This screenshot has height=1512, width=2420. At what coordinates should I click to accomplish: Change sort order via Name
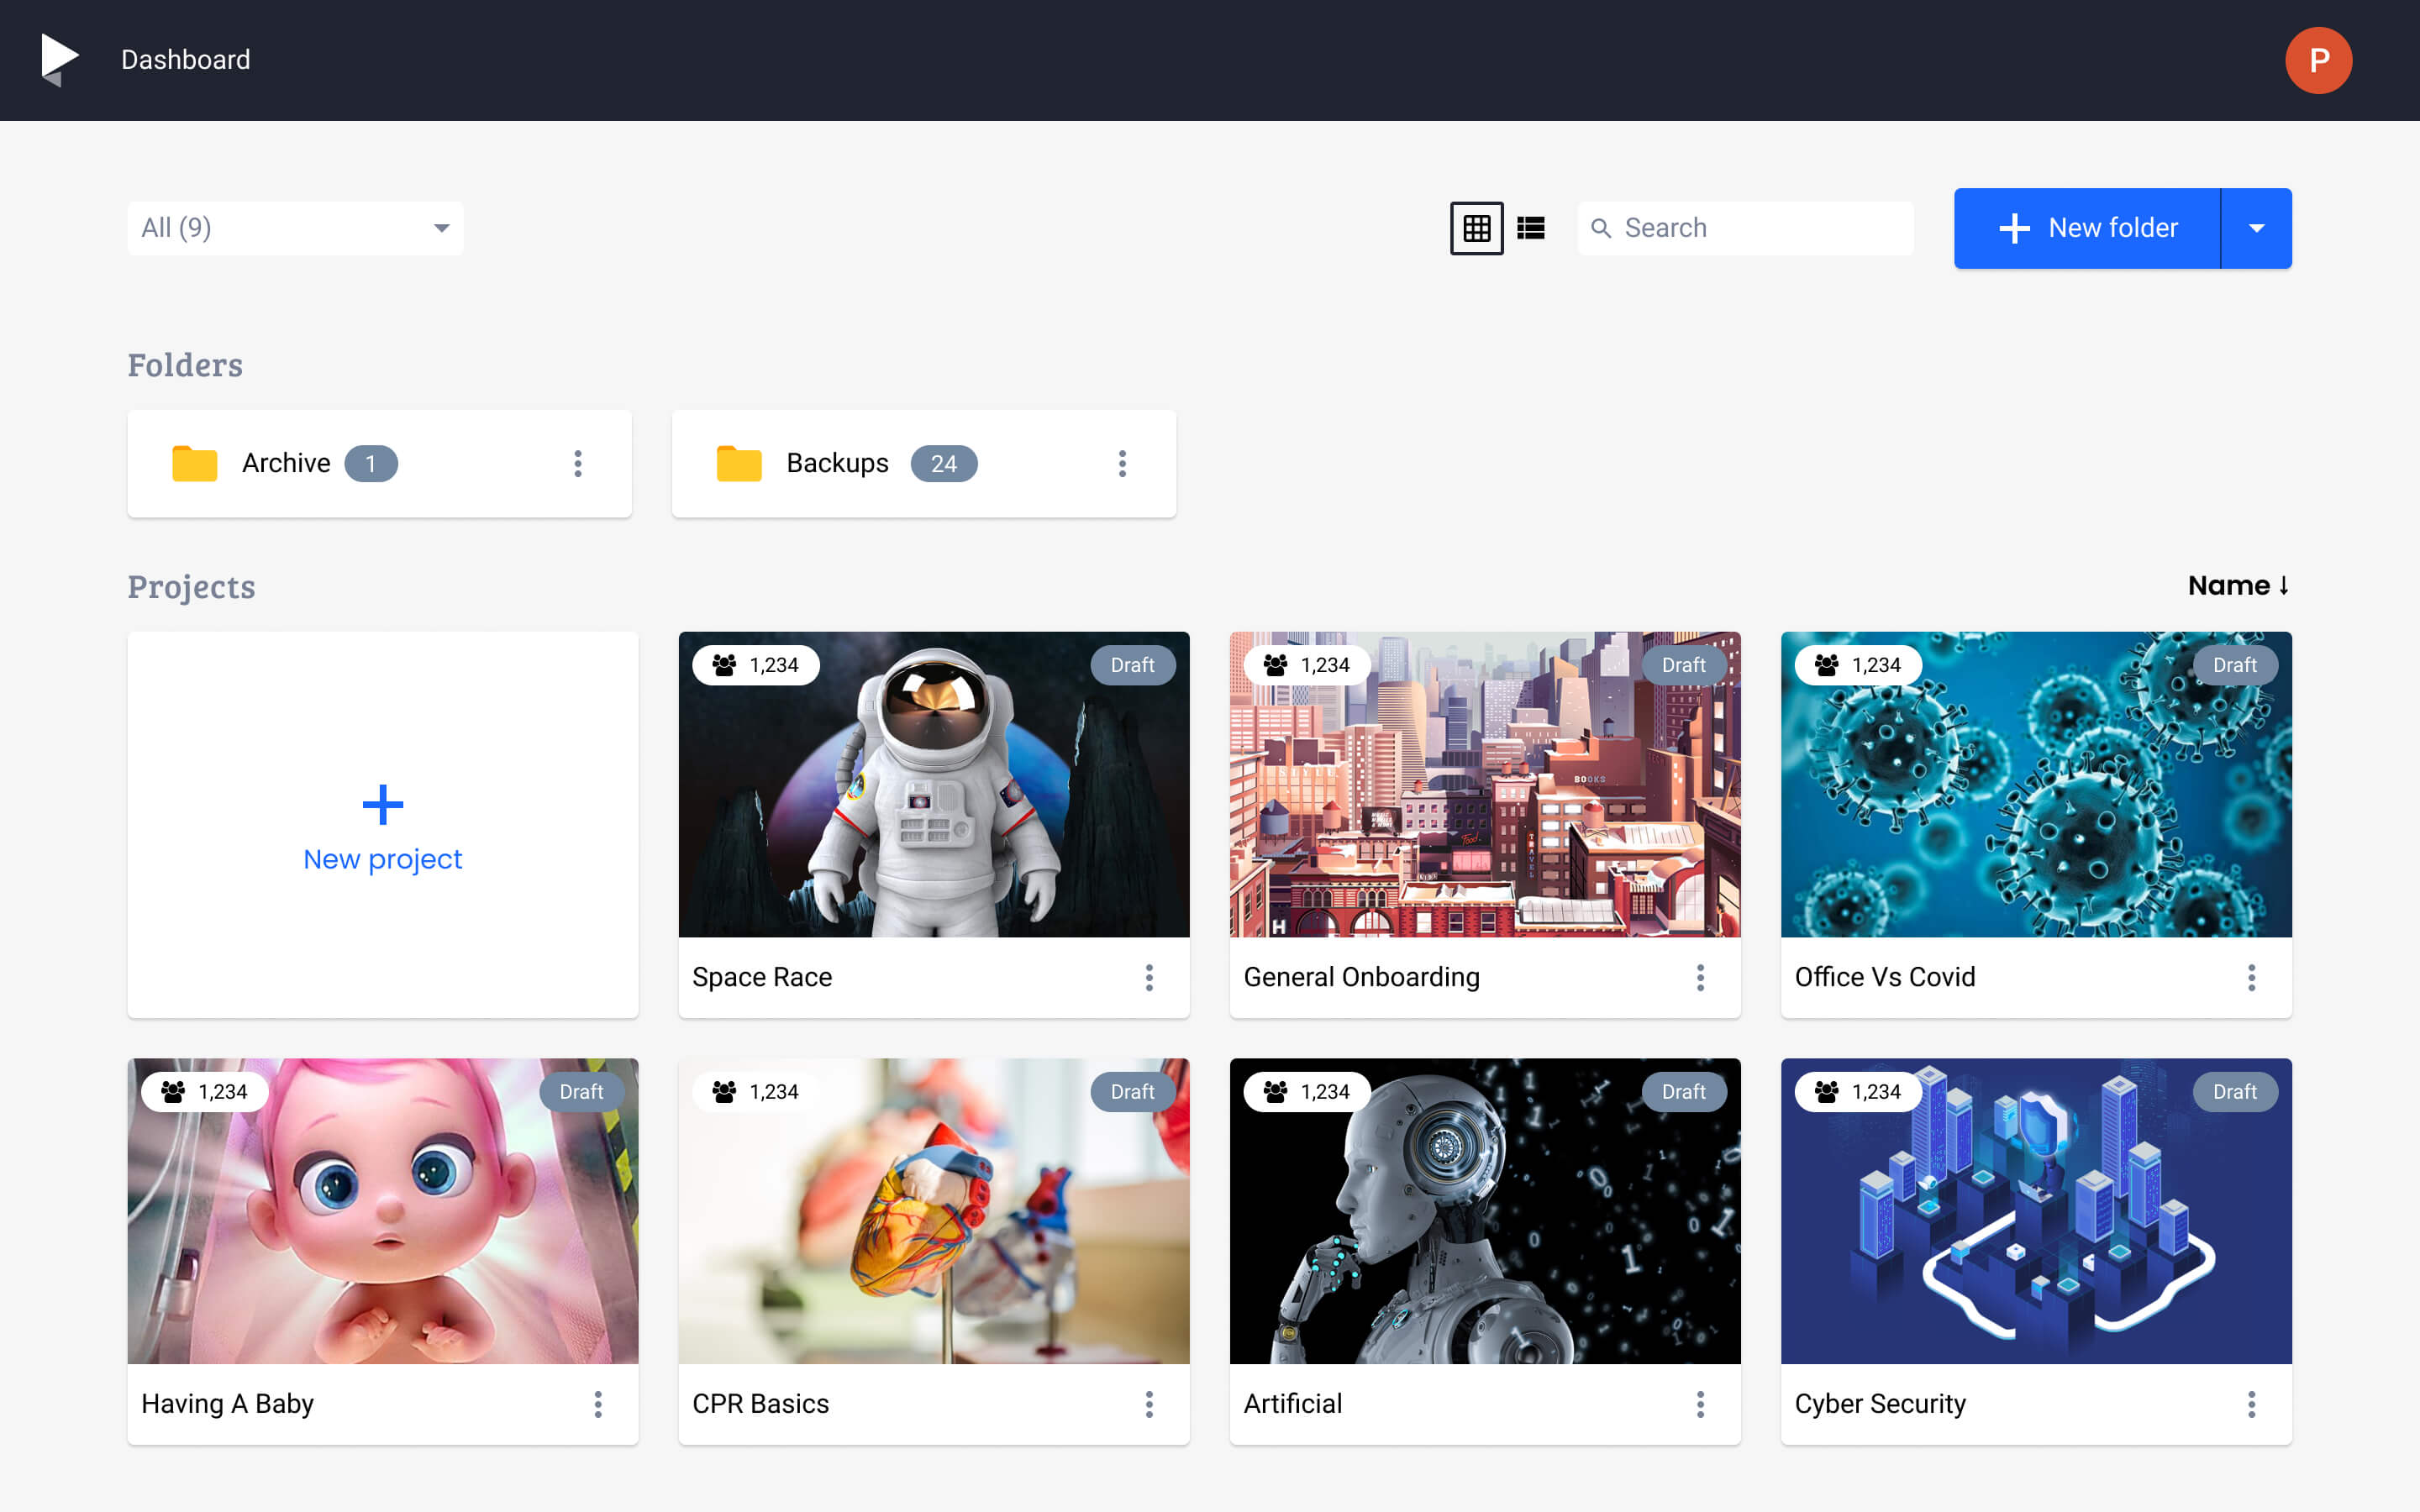(x=2238, y=585)
